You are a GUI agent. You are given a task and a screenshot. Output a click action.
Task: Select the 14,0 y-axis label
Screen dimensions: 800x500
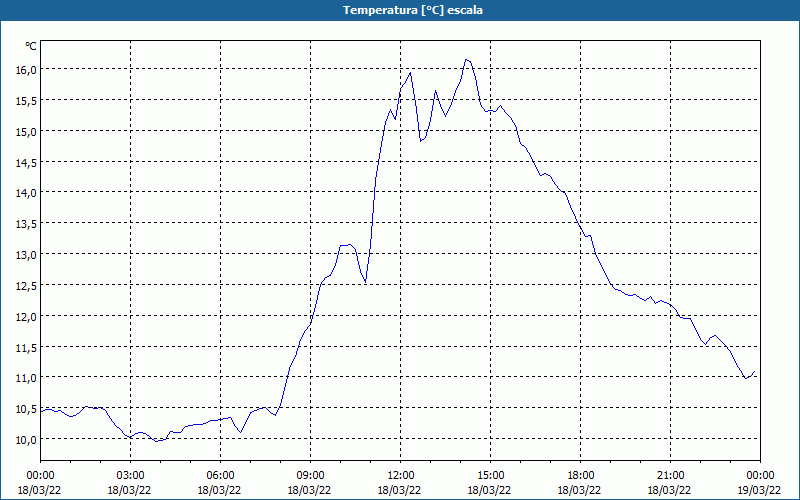pyautogui.click(x=26, y=193)
